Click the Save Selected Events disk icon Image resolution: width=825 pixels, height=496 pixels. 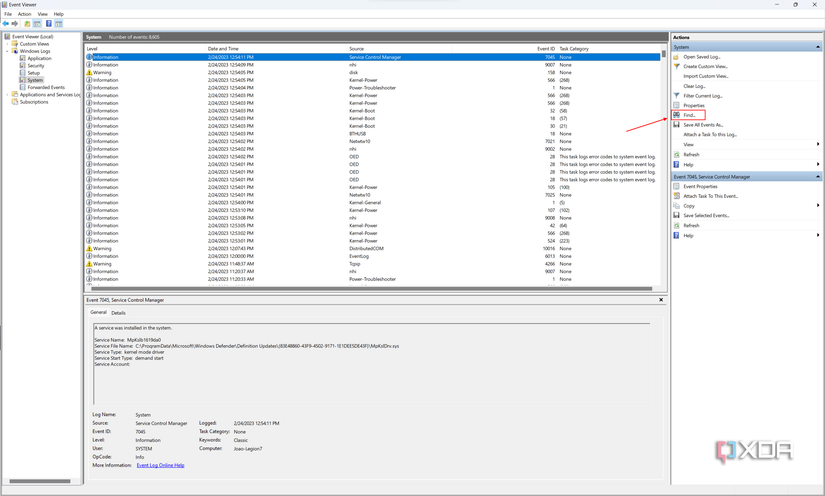(677, 215)
